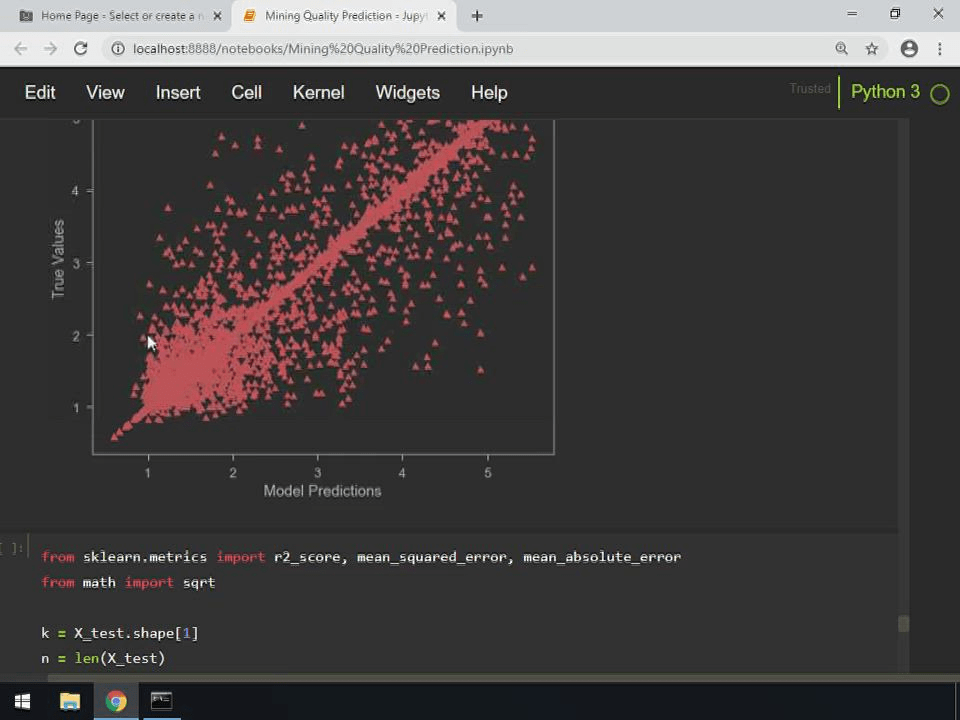Open Chrome's three-dot settings menu
Viewport: 960px width, 720px height.
939,48
